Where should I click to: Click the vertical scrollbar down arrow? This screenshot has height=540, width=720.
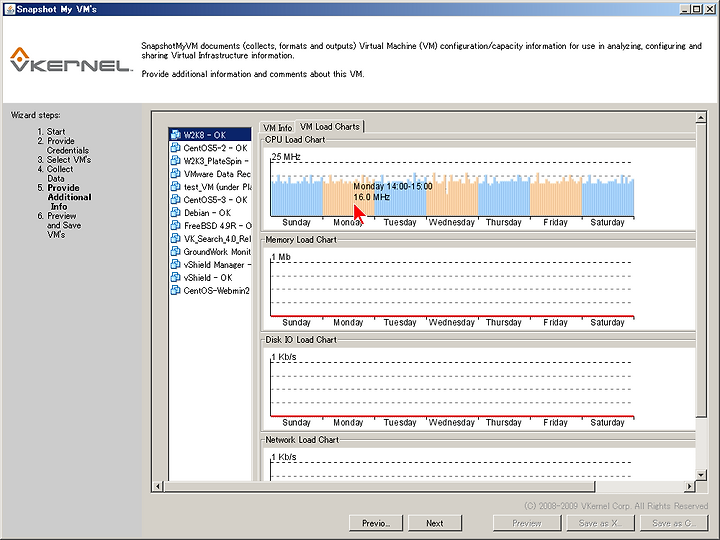701,474
